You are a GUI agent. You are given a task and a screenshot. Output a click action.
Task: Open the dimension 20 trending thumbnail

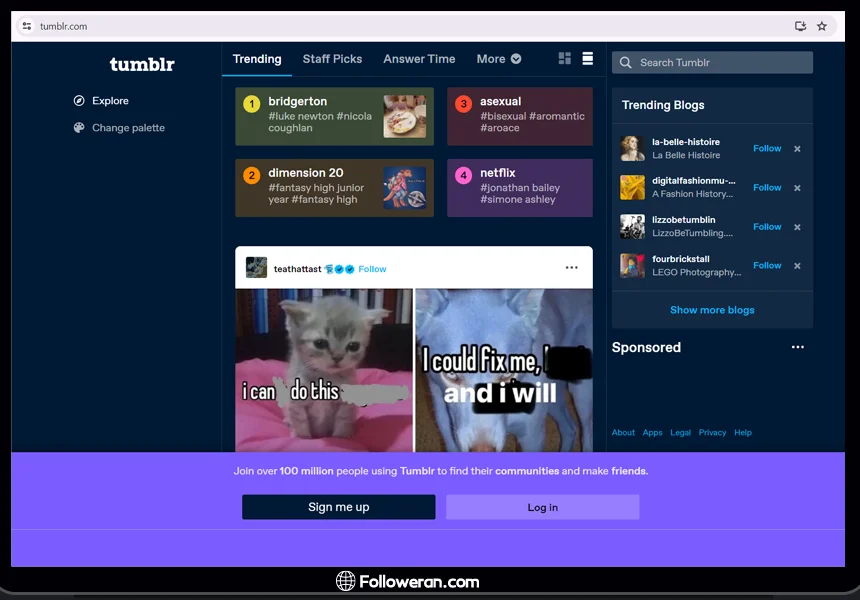coord(404,188)
